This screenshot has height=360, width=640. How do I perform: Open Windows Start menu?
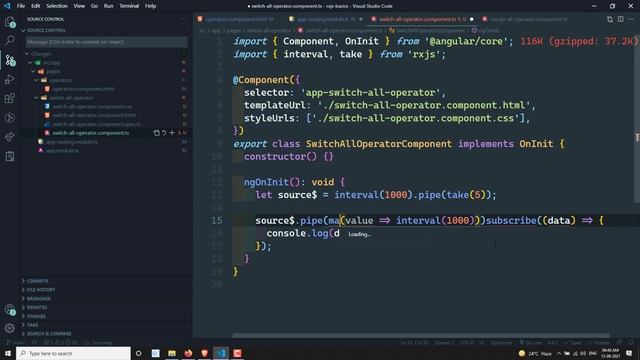7,353
